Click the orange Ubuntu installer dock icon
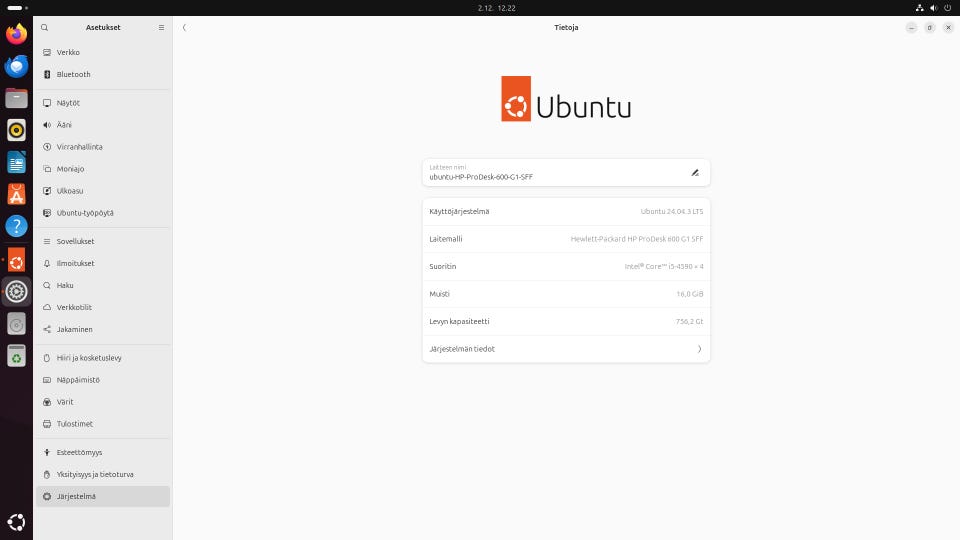This screenshot has height=540, width=960. 17,260
